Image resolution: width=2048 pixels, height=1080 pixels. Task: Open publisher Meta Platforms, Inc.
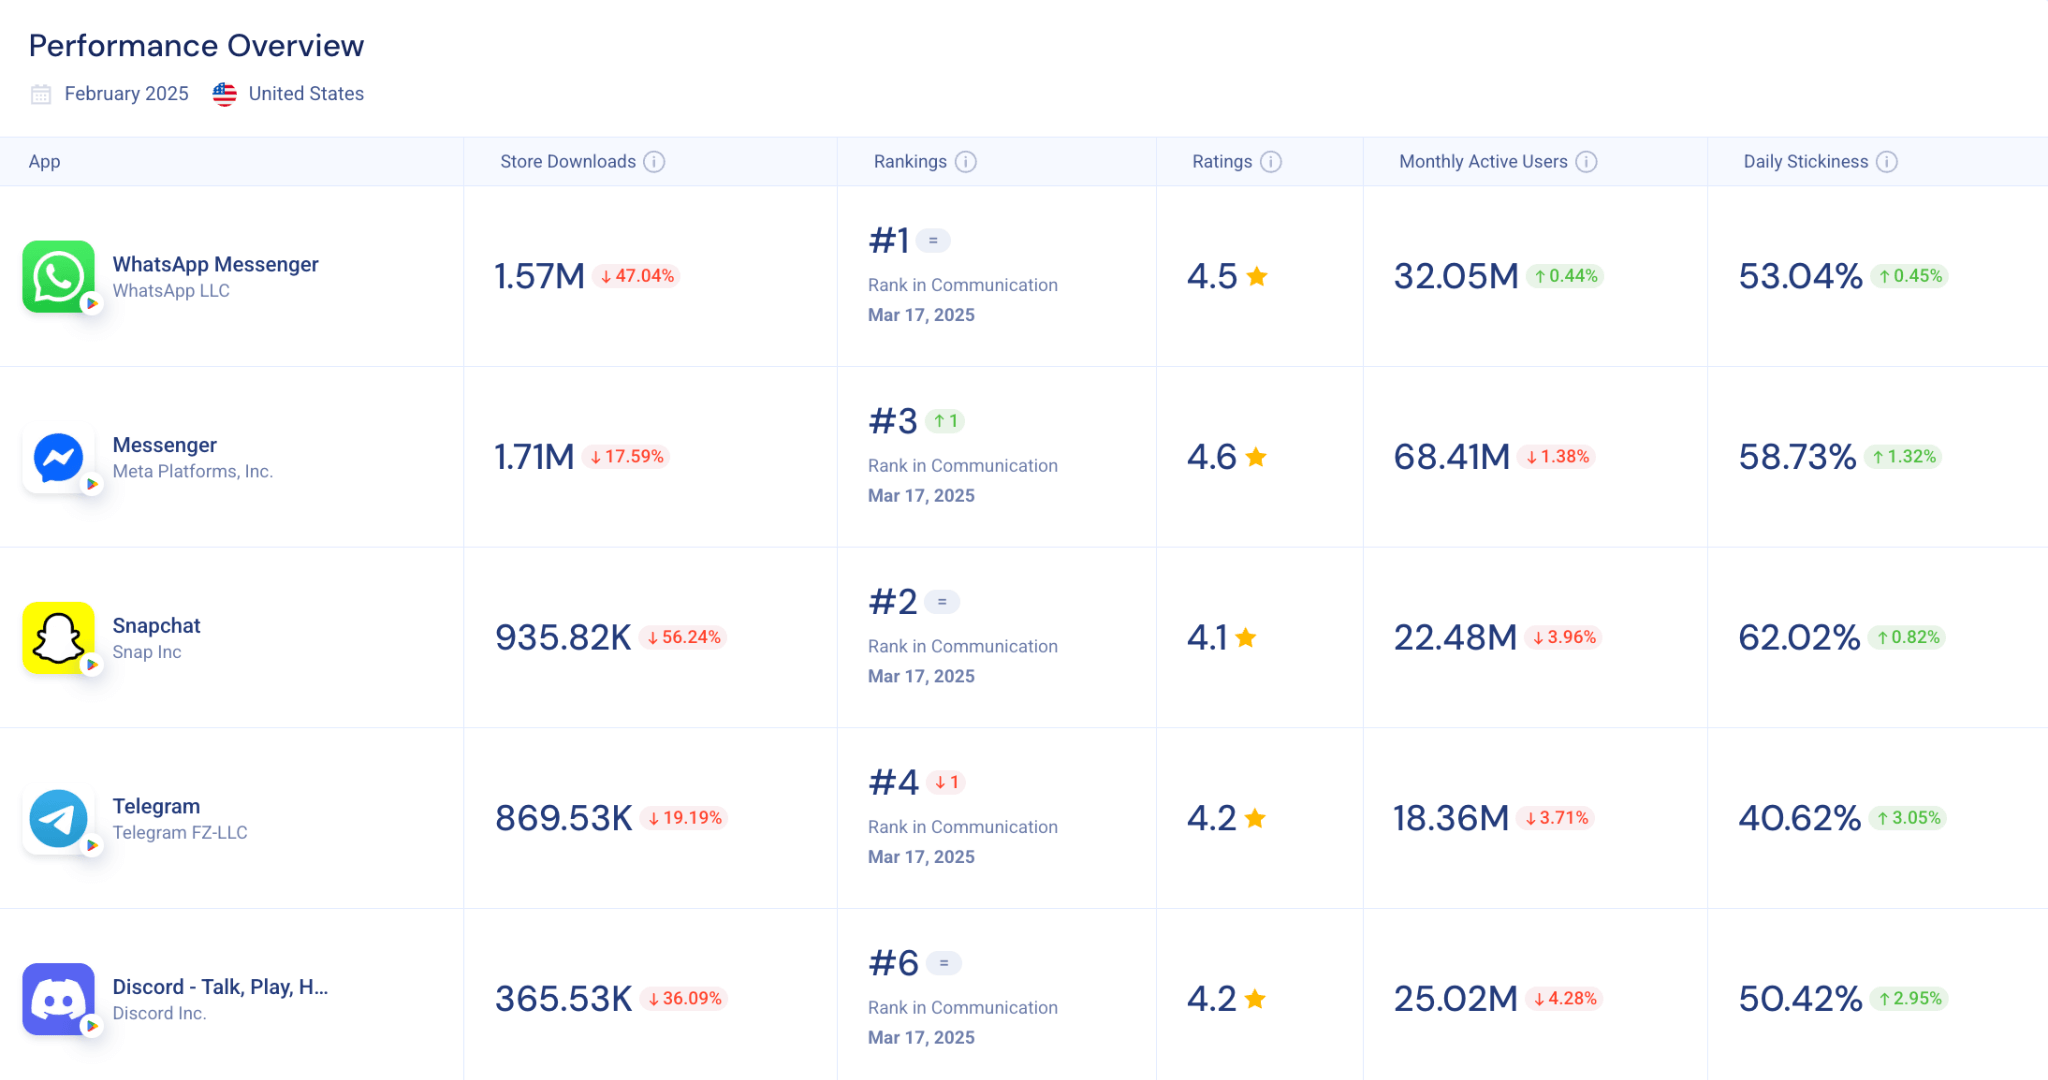coord(193,471)
